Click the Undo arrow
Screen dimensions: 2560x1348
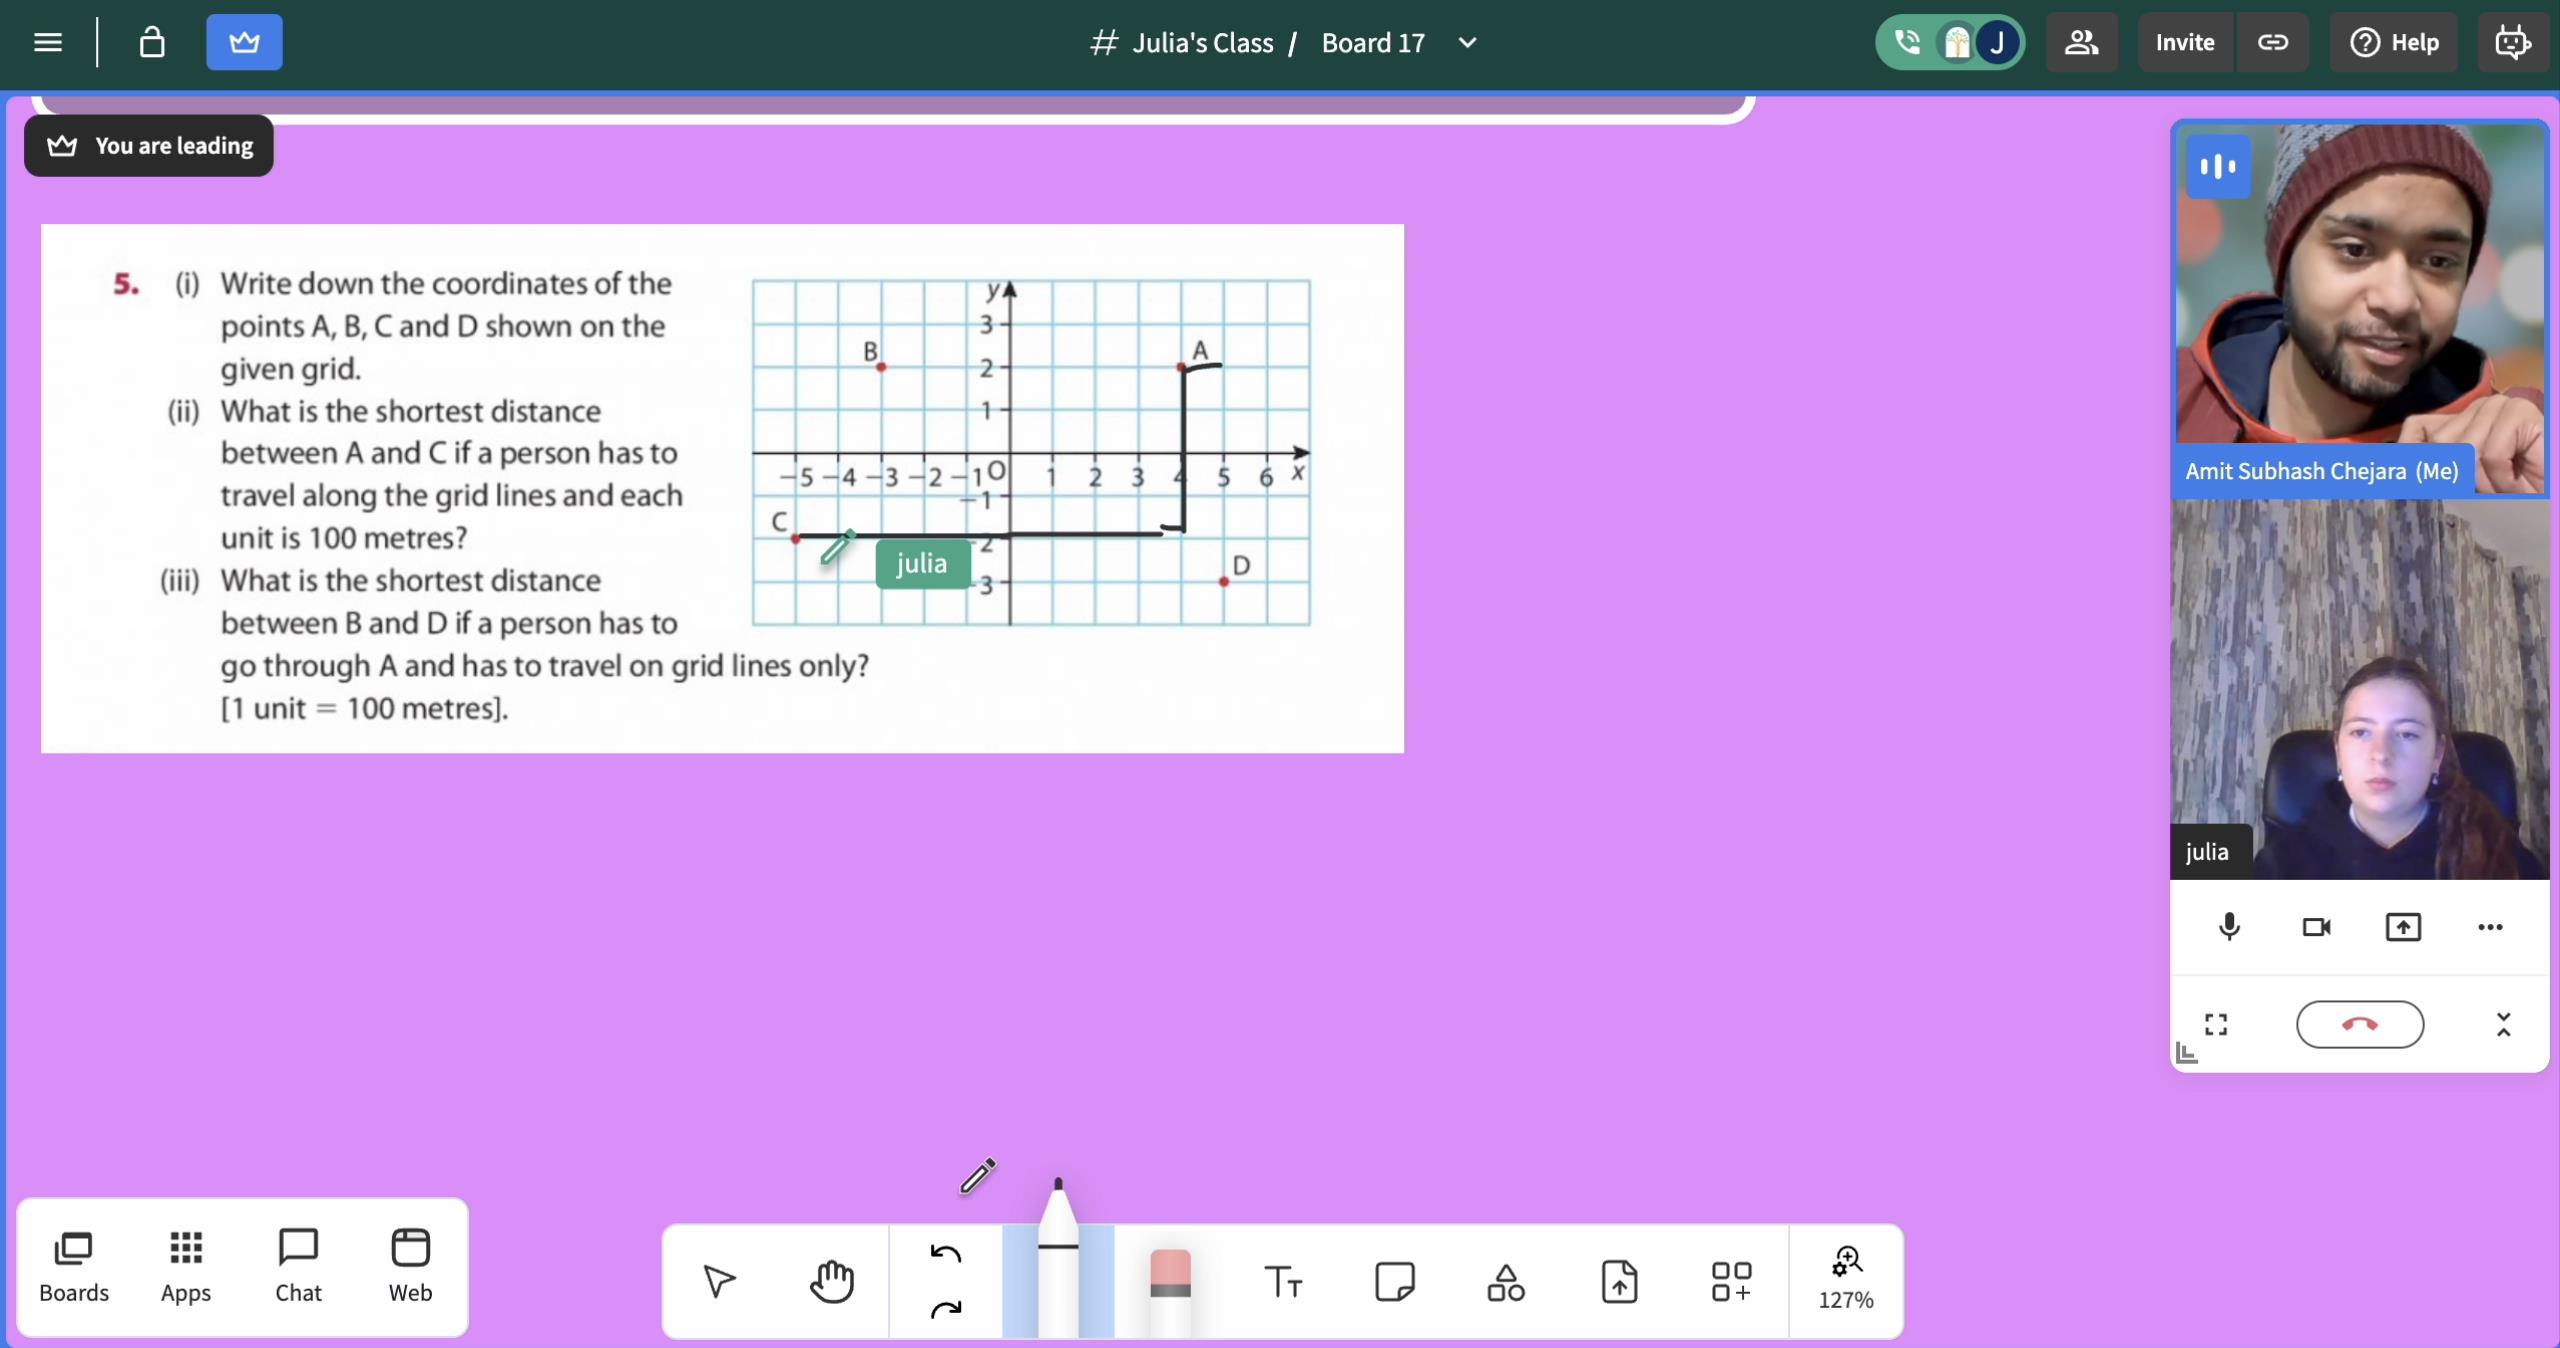945,1254
